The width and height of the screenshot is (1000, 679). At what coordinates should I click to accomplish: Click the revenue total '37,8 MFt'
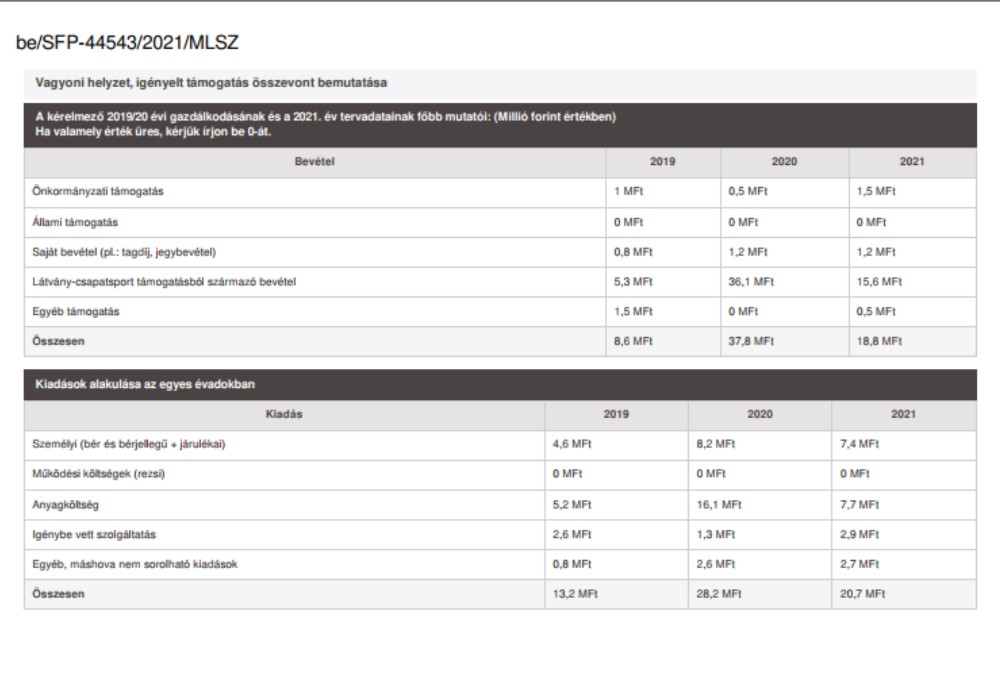(x=751, y=342)
